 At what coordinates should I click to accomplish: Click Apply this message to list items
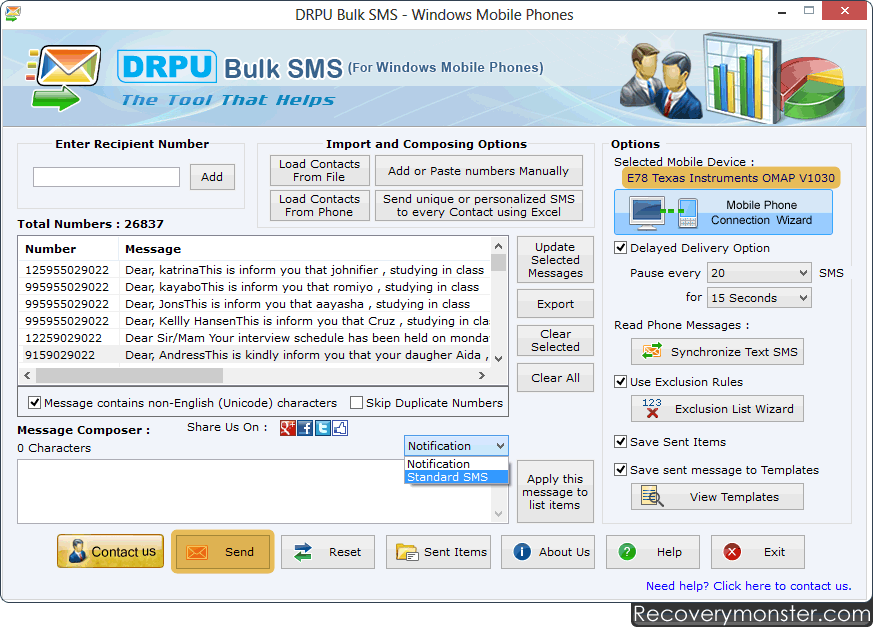click(x=555, y=492)
